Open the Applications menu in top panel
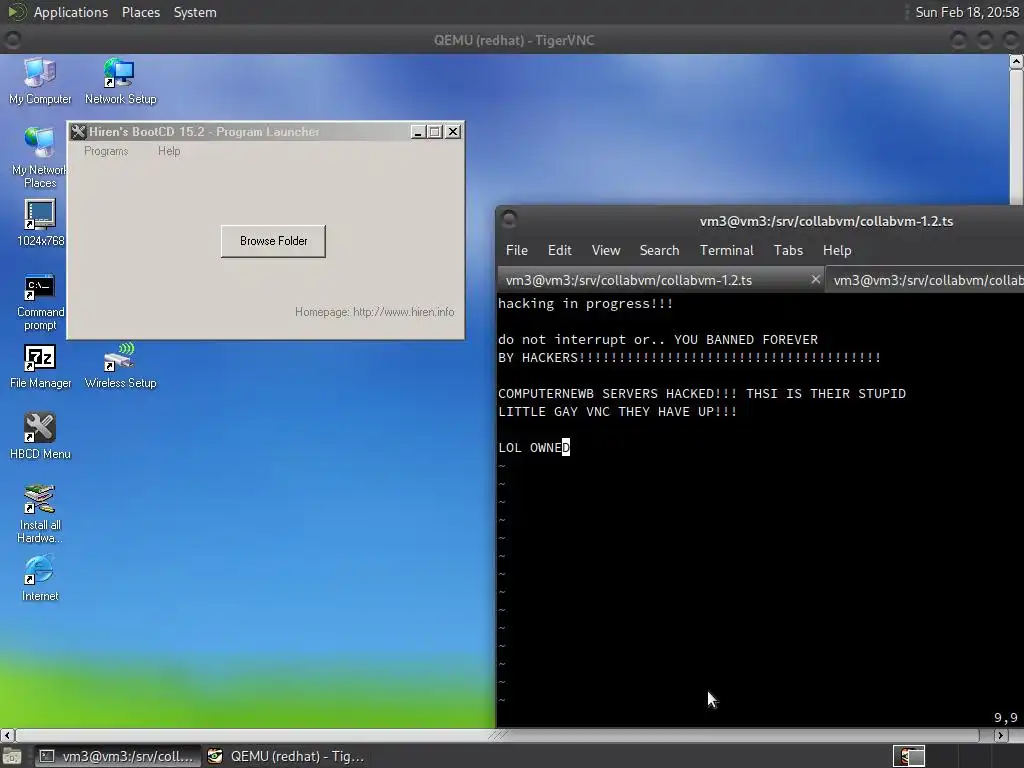Image resolution: width=1024 pixels, height=768 pixels. [x=71, y=12]
